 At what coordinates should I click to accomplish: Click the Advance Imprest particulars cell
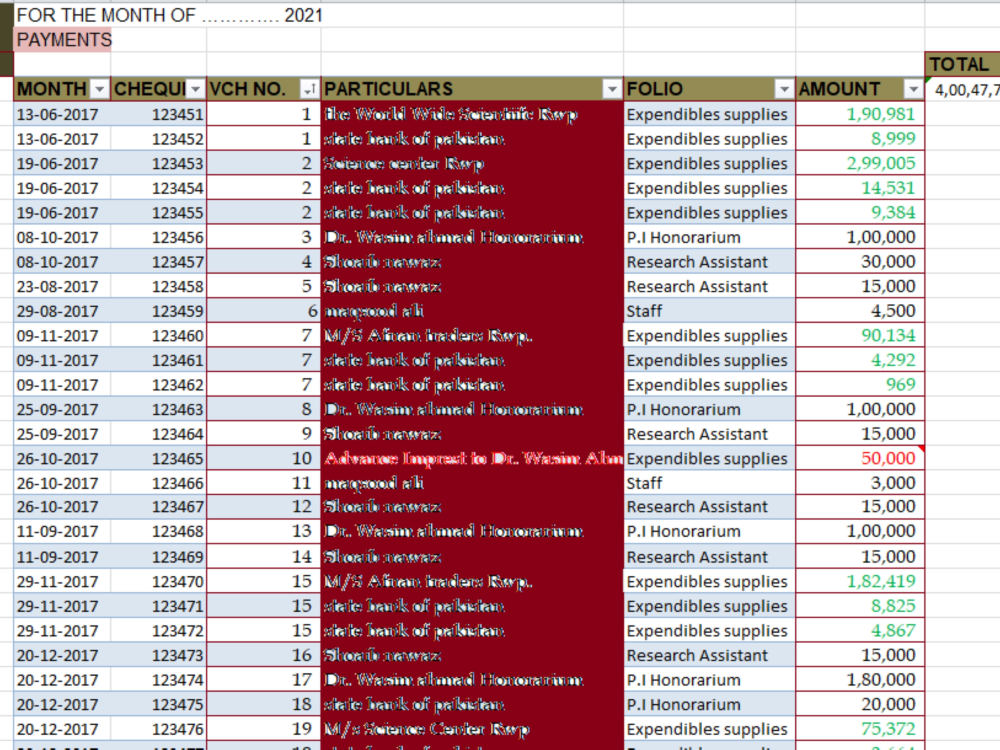pyautogui.click(x=472, y=459)
